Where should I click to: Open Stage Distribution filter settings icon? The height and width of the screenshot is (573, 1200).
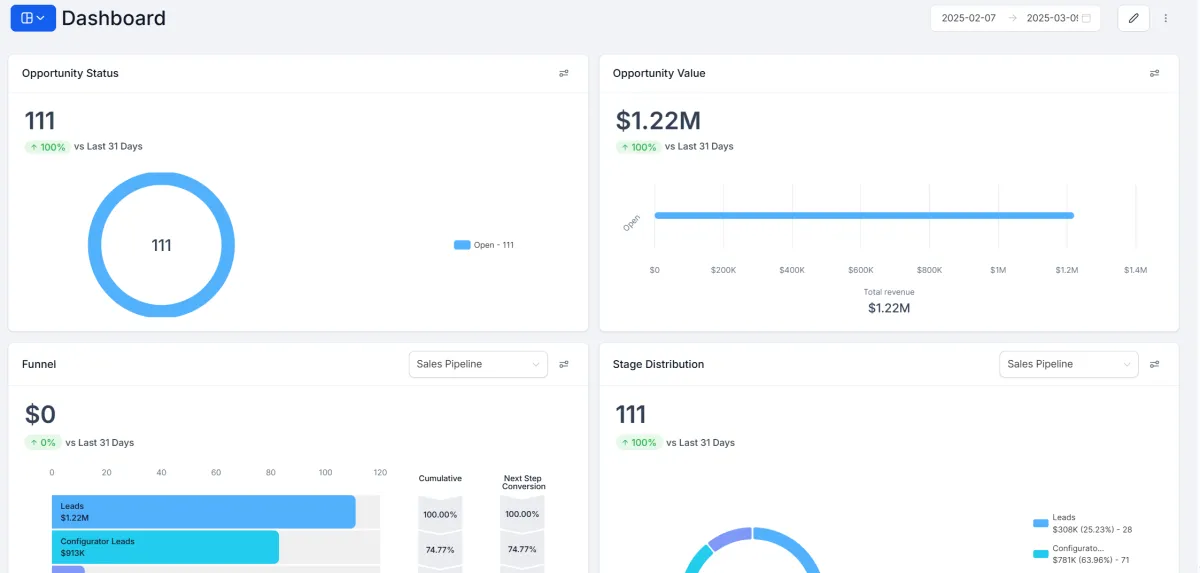click(1154, 364)
